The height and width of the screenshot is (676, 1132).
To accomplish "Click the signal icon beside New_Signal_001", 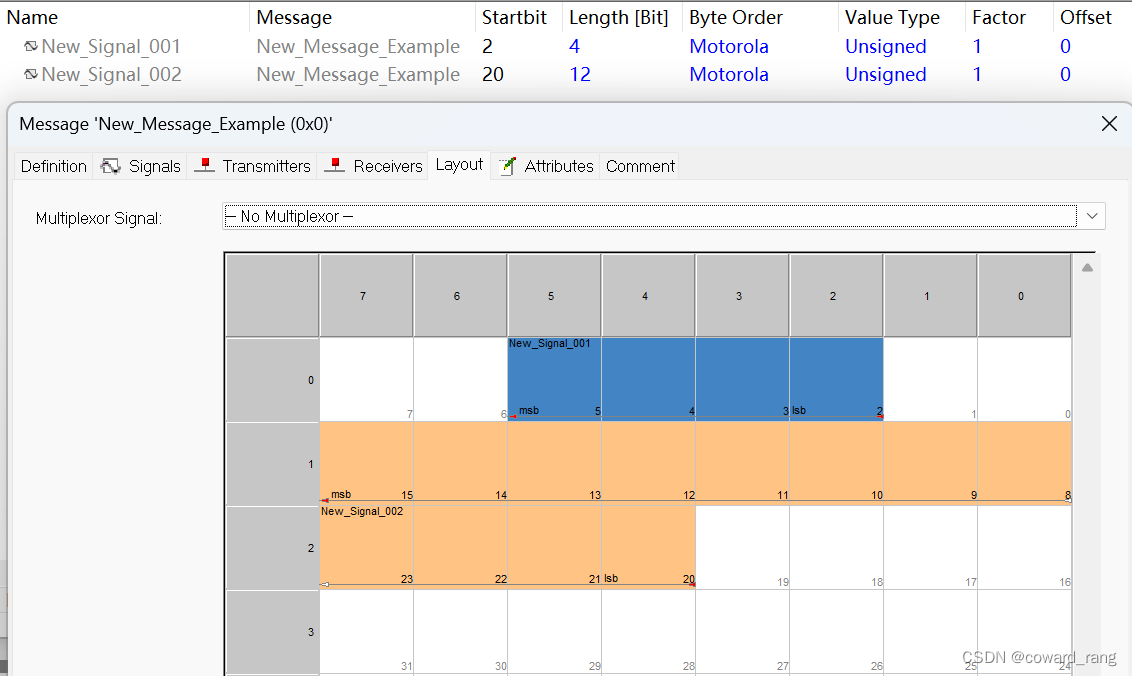I will (x=30, y=46).
